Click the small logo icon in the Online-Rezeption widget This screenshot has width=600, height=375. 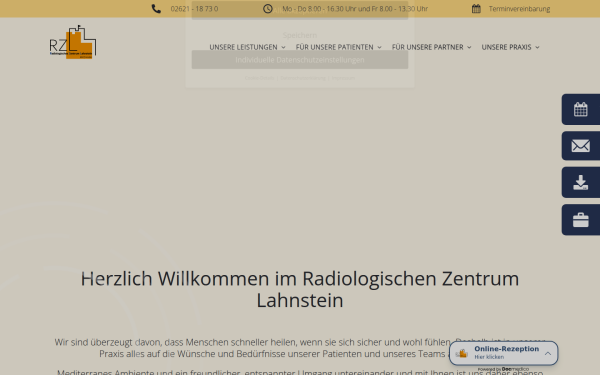(x=462, y=353)
